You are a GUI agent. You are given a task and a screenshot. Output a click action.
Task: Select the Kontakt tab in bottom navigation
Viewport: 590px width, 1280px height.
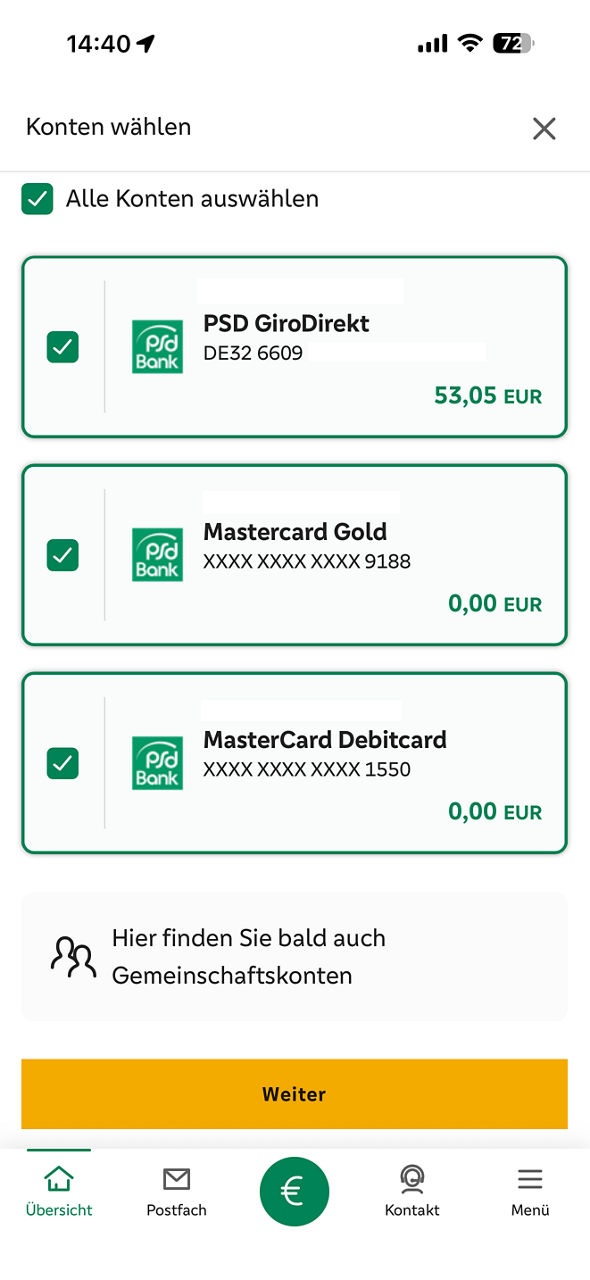[x=411, y=1190]
